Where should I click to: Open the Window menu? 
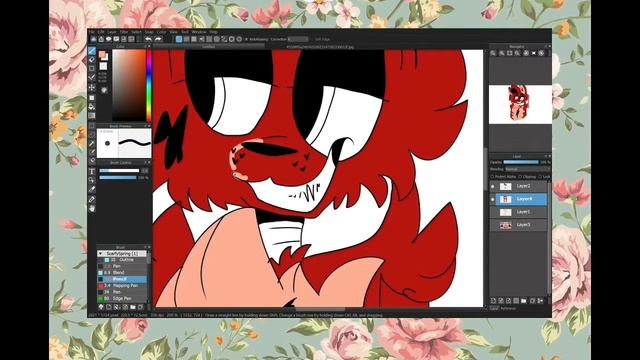[199, 32]
